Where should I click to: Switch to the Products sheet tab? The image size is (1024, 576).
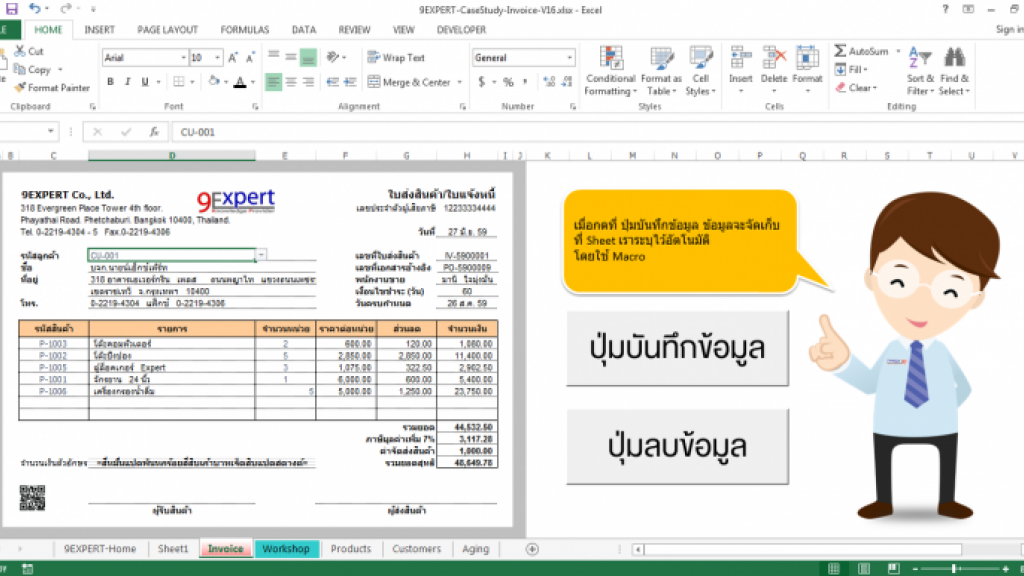351,549
